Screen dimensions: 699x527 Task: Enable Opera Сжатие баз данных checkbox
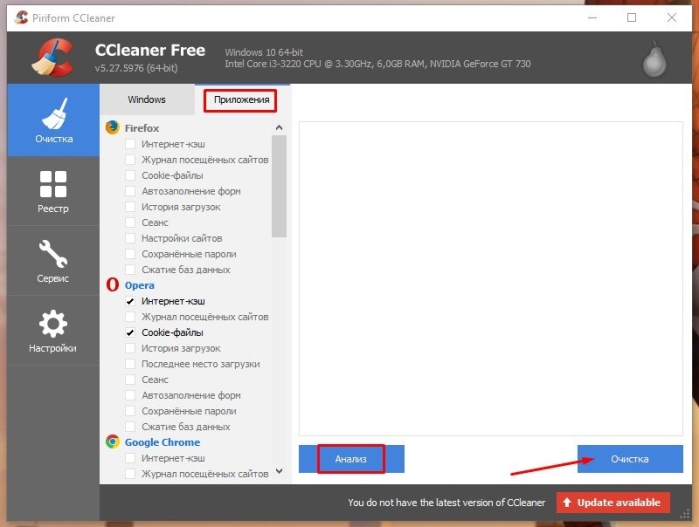(130, 426)
